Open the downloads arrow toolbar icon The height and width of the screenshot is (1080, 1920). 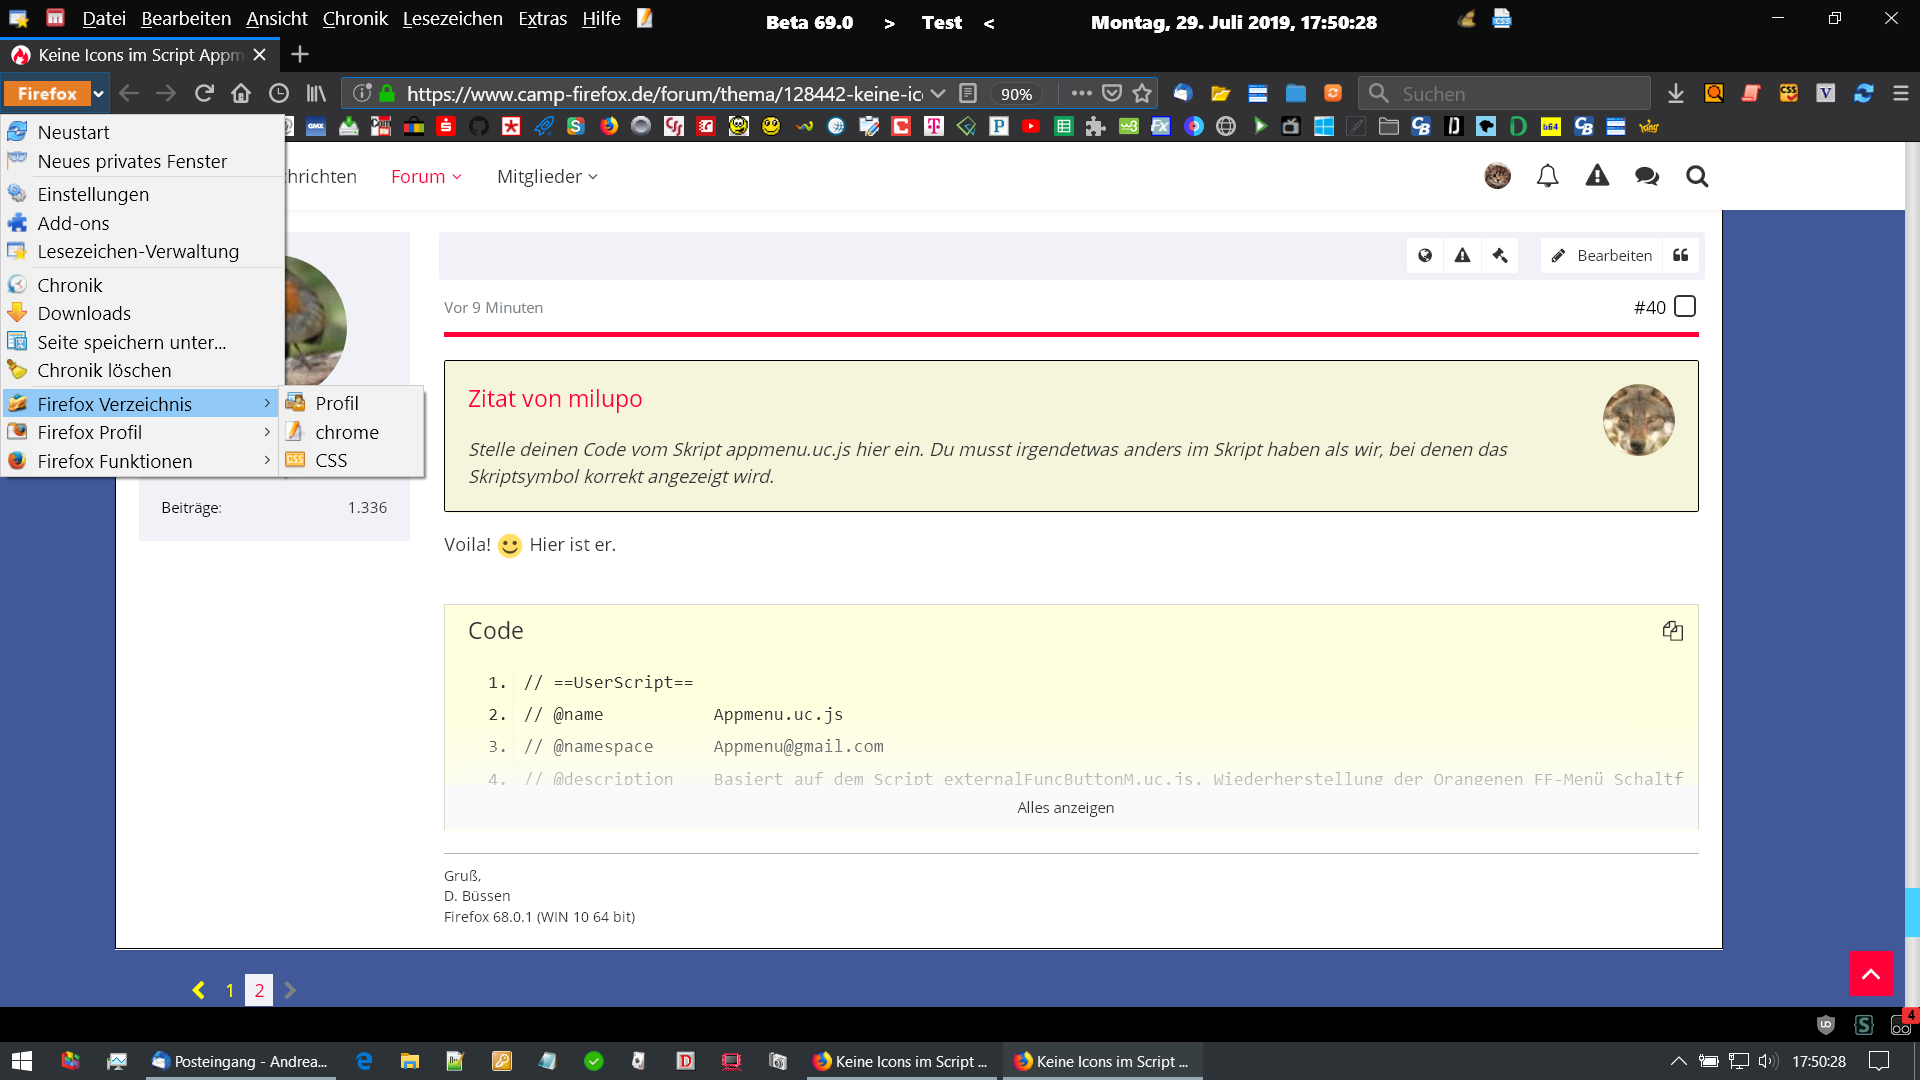coord(1676,93)
